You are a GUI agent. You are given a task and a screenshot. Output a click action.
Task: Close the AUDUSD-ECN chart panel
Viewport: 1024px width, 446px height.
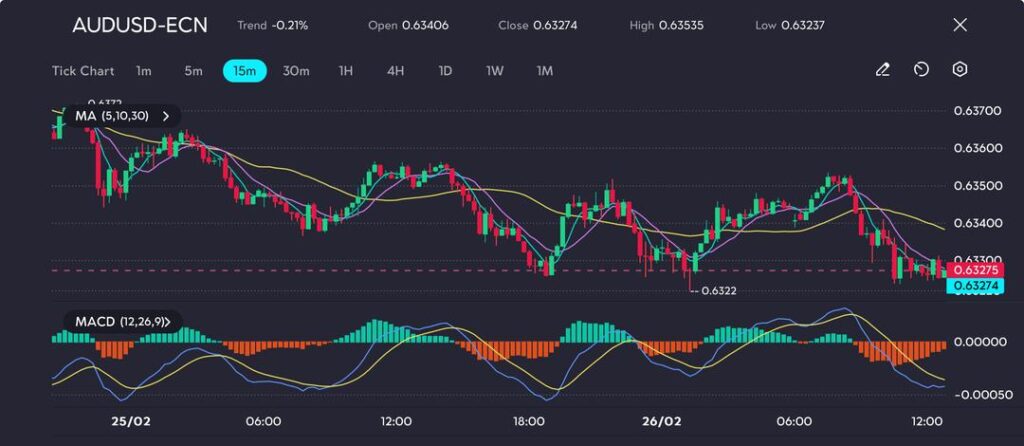pos(960,25)
